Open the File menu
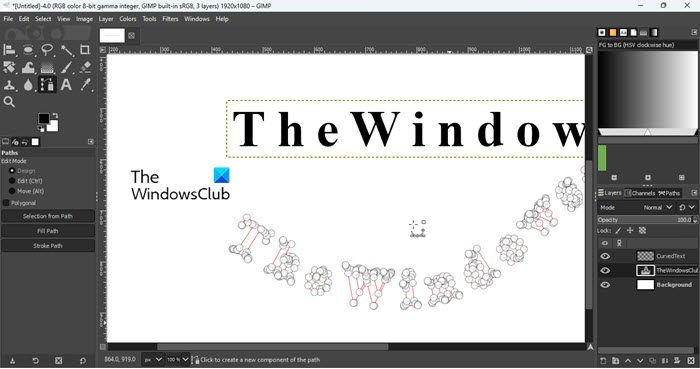 click(8, 19)
